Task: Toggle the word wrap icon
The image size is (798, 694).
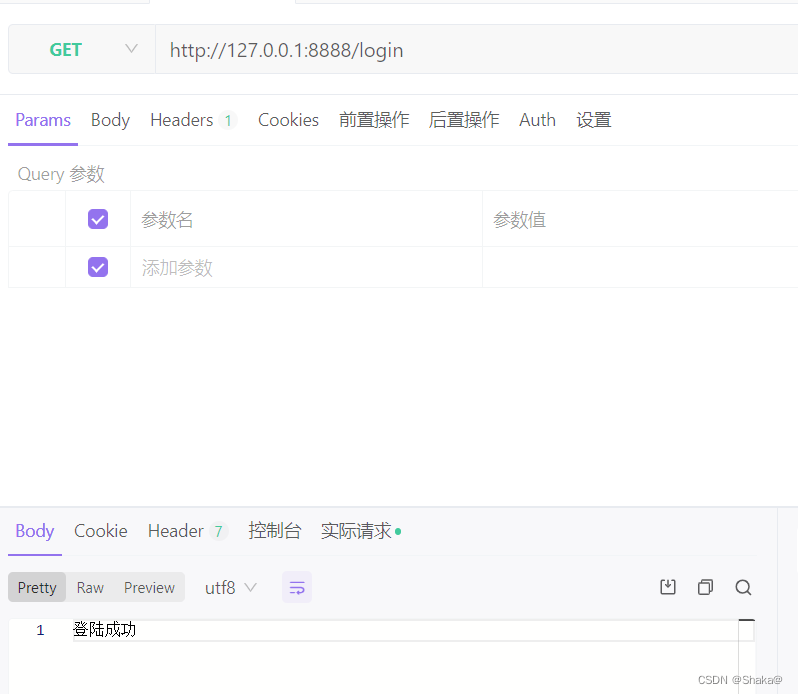Action: (297, 588)
